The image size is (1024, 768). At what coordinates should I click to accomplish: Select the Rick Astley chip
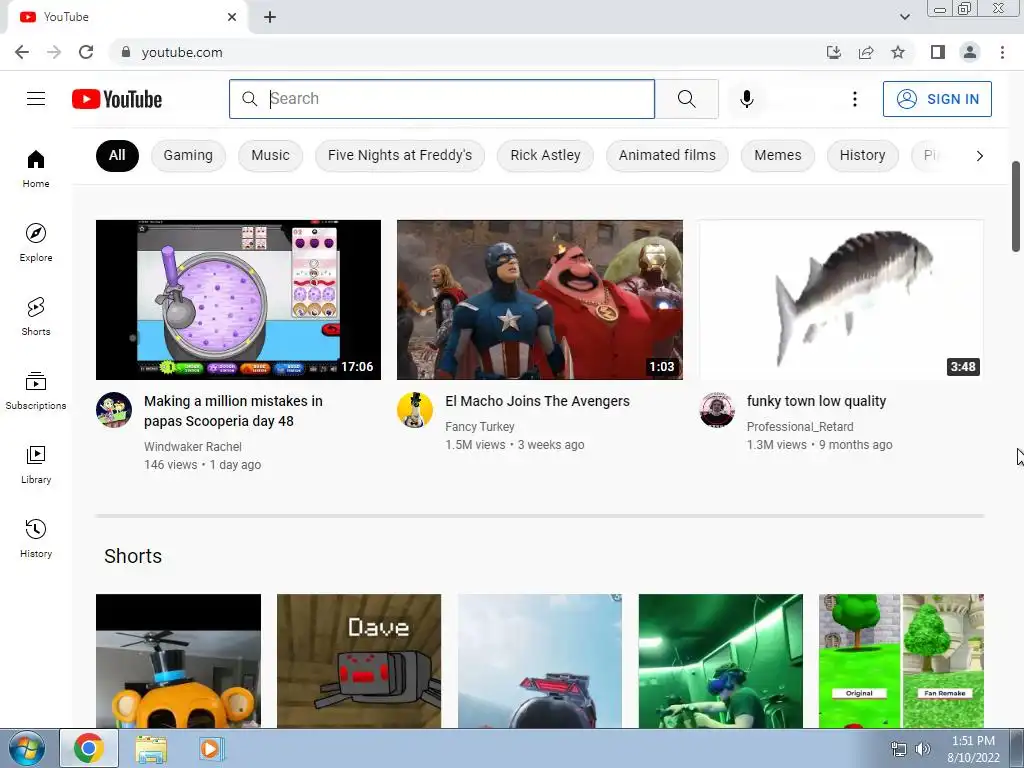pos(545,155)
